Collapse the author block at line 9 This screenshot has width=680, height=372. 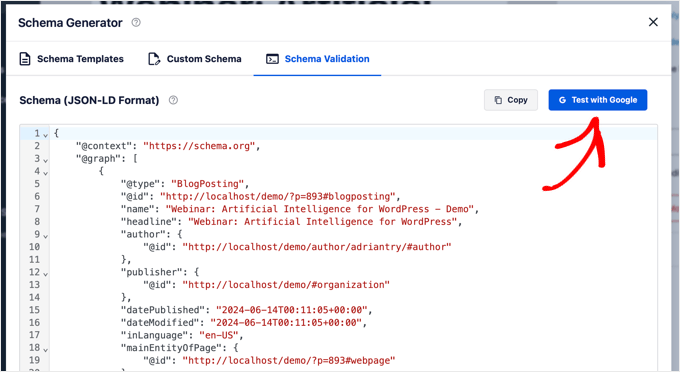(x=46, y=236)
